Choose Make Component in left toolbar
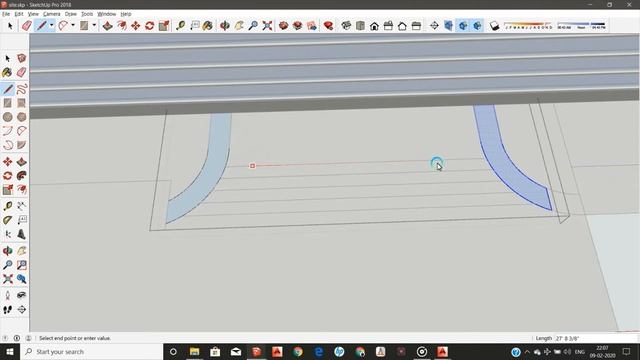 [22, 58]
